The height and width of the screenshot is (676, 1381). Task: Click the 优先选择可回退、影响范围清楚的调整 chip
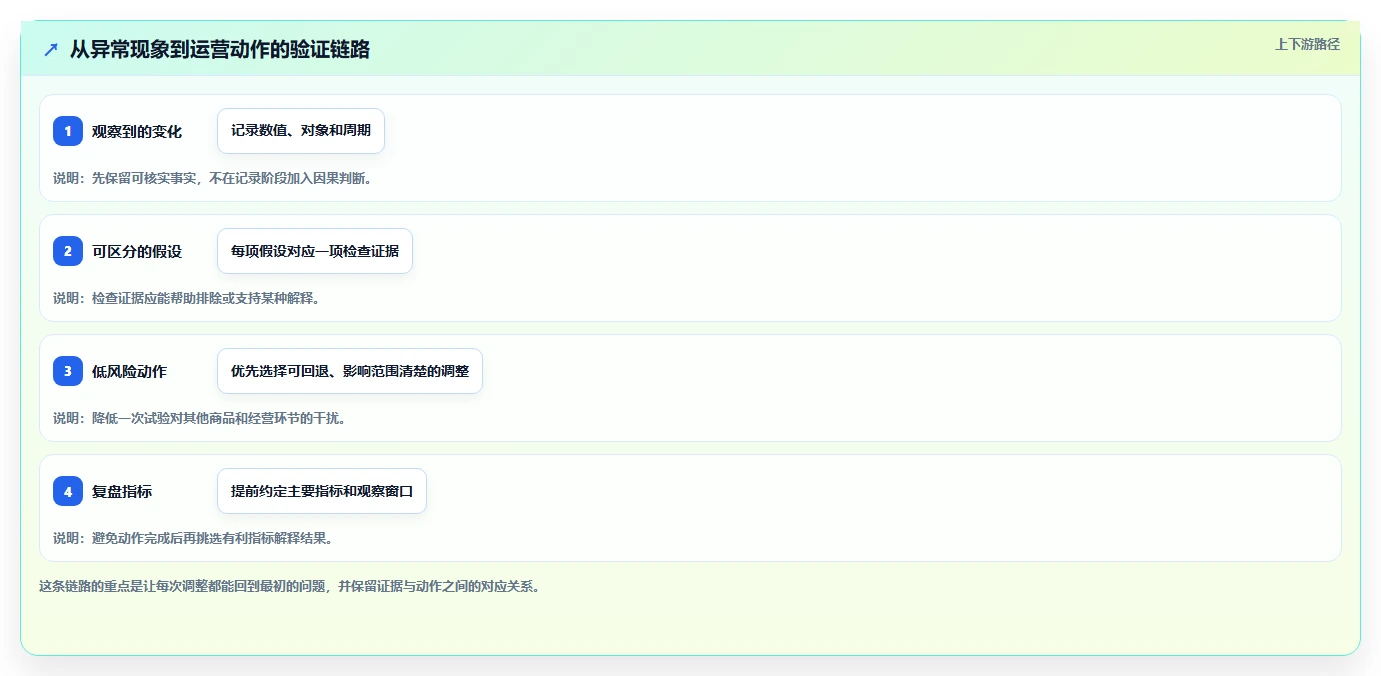[x=350, y=371]
